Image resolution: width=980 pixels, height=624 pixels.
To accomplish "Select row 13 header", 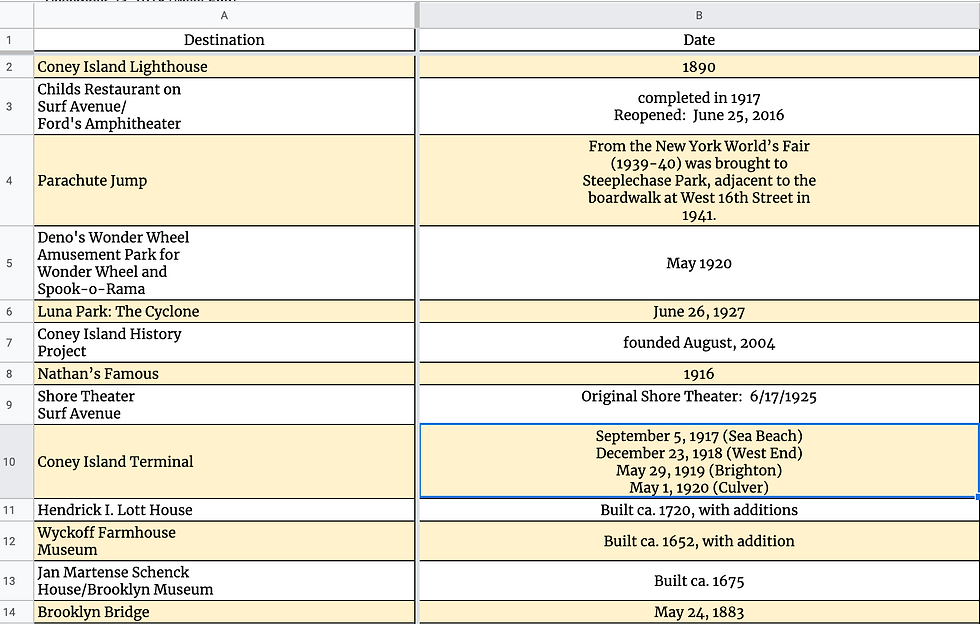I will point(16,581).
